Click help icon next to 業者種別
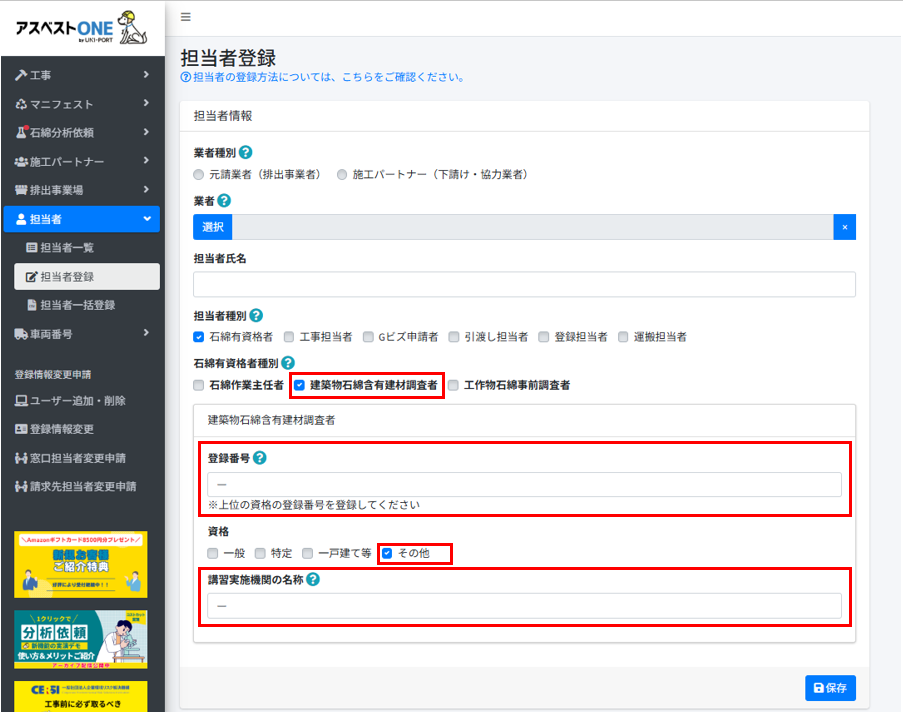 click(245, 153)
